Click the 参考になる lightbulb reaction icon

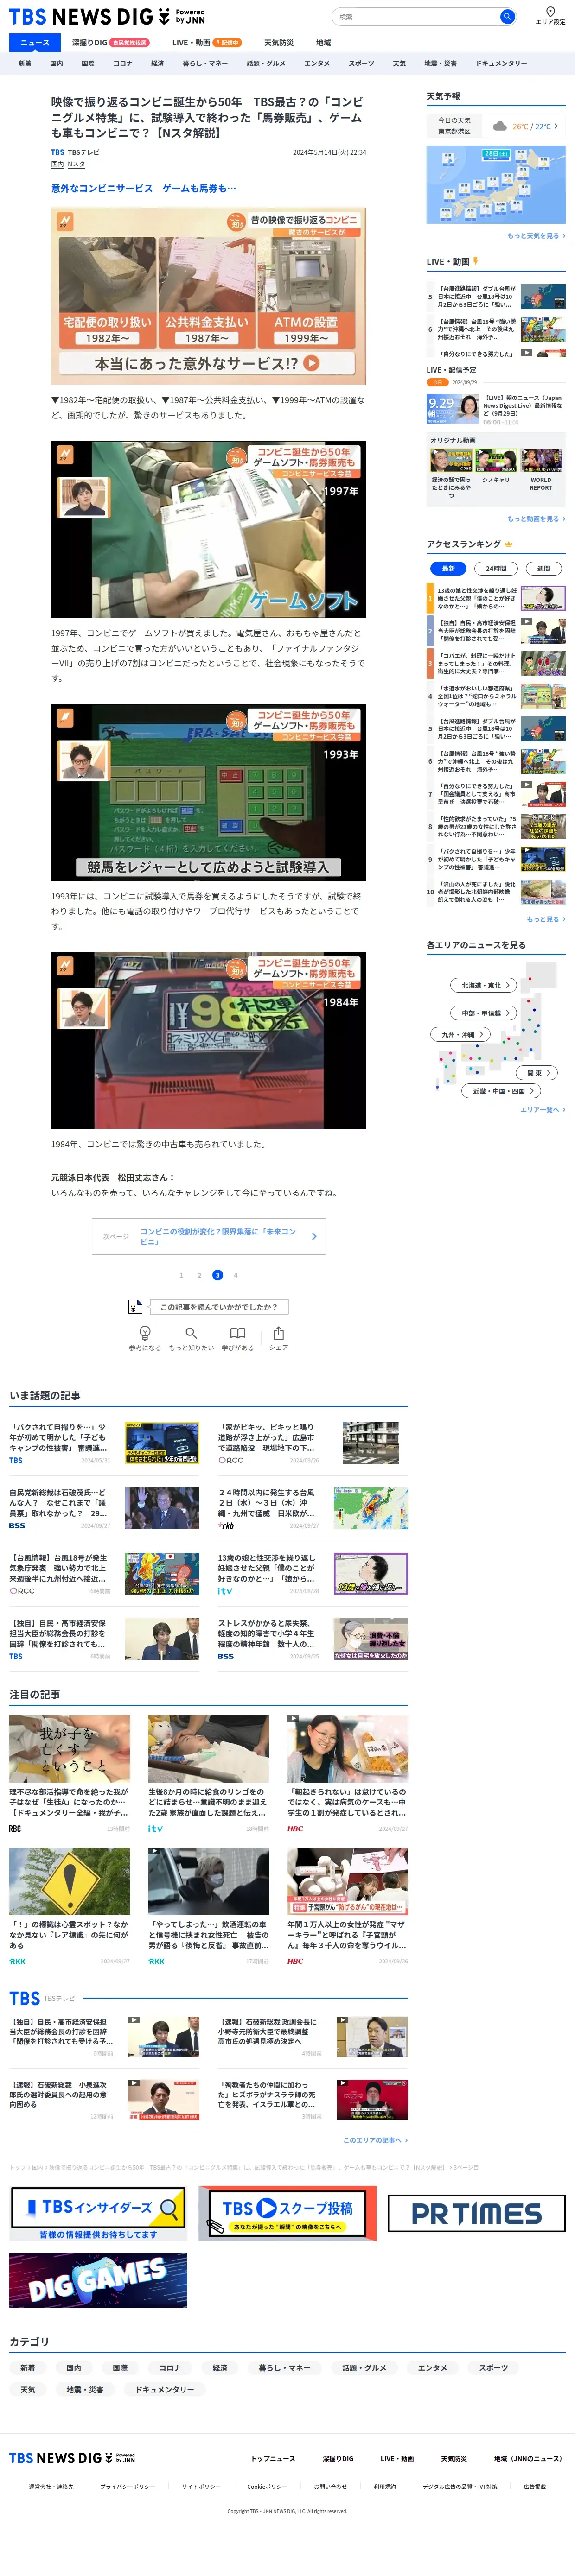click(145, 1333)
